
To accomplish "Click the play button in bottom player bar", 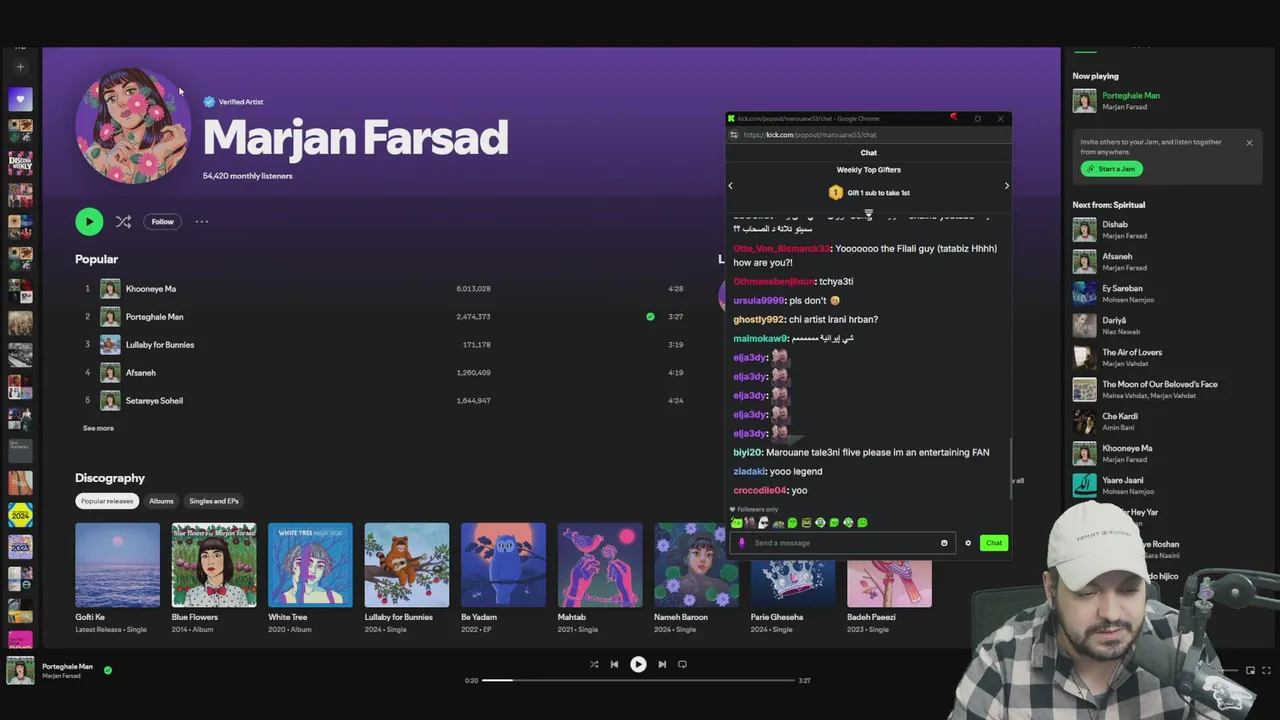I will coord(638,664).
